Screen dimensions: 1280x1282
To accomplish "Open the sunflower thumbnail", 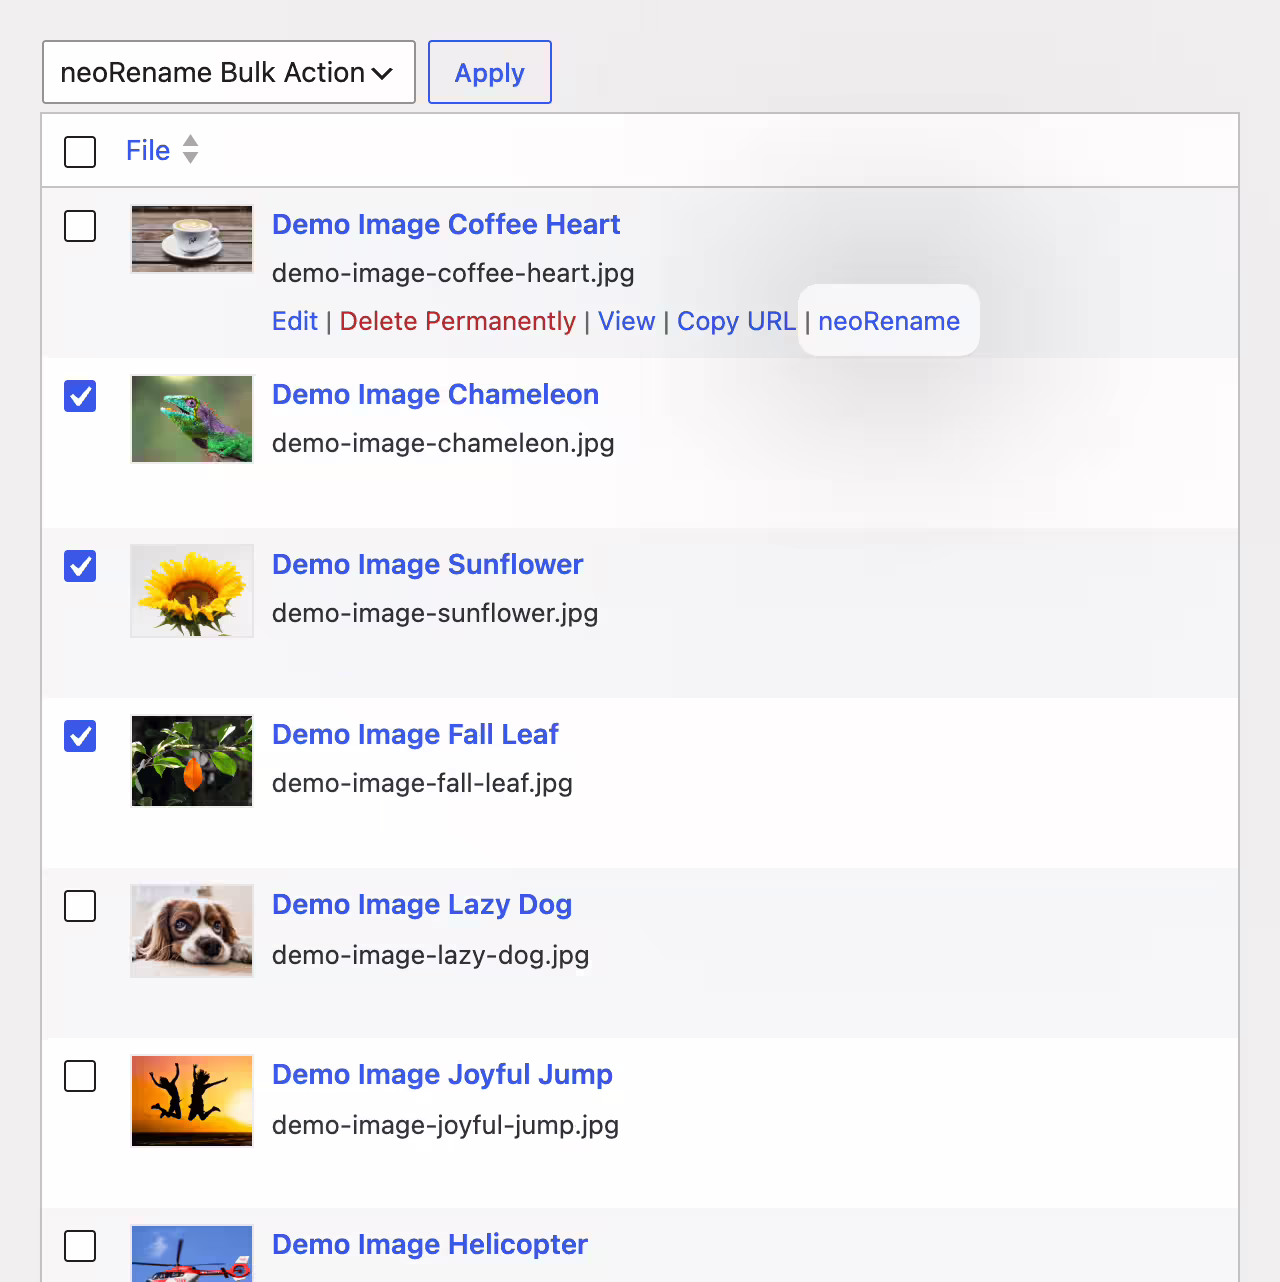I will click(192, 591).
